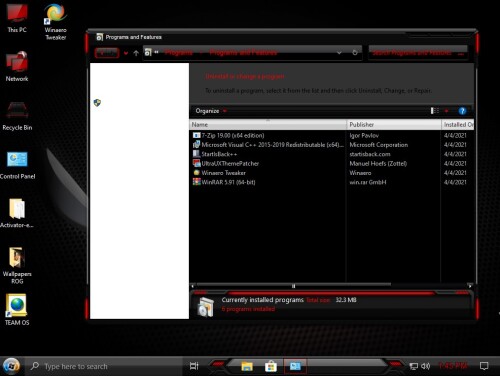Click installed programs icon in details pane
Viewport: 500px width, 376px height.
pyautogui.click(x=206, y=306)
